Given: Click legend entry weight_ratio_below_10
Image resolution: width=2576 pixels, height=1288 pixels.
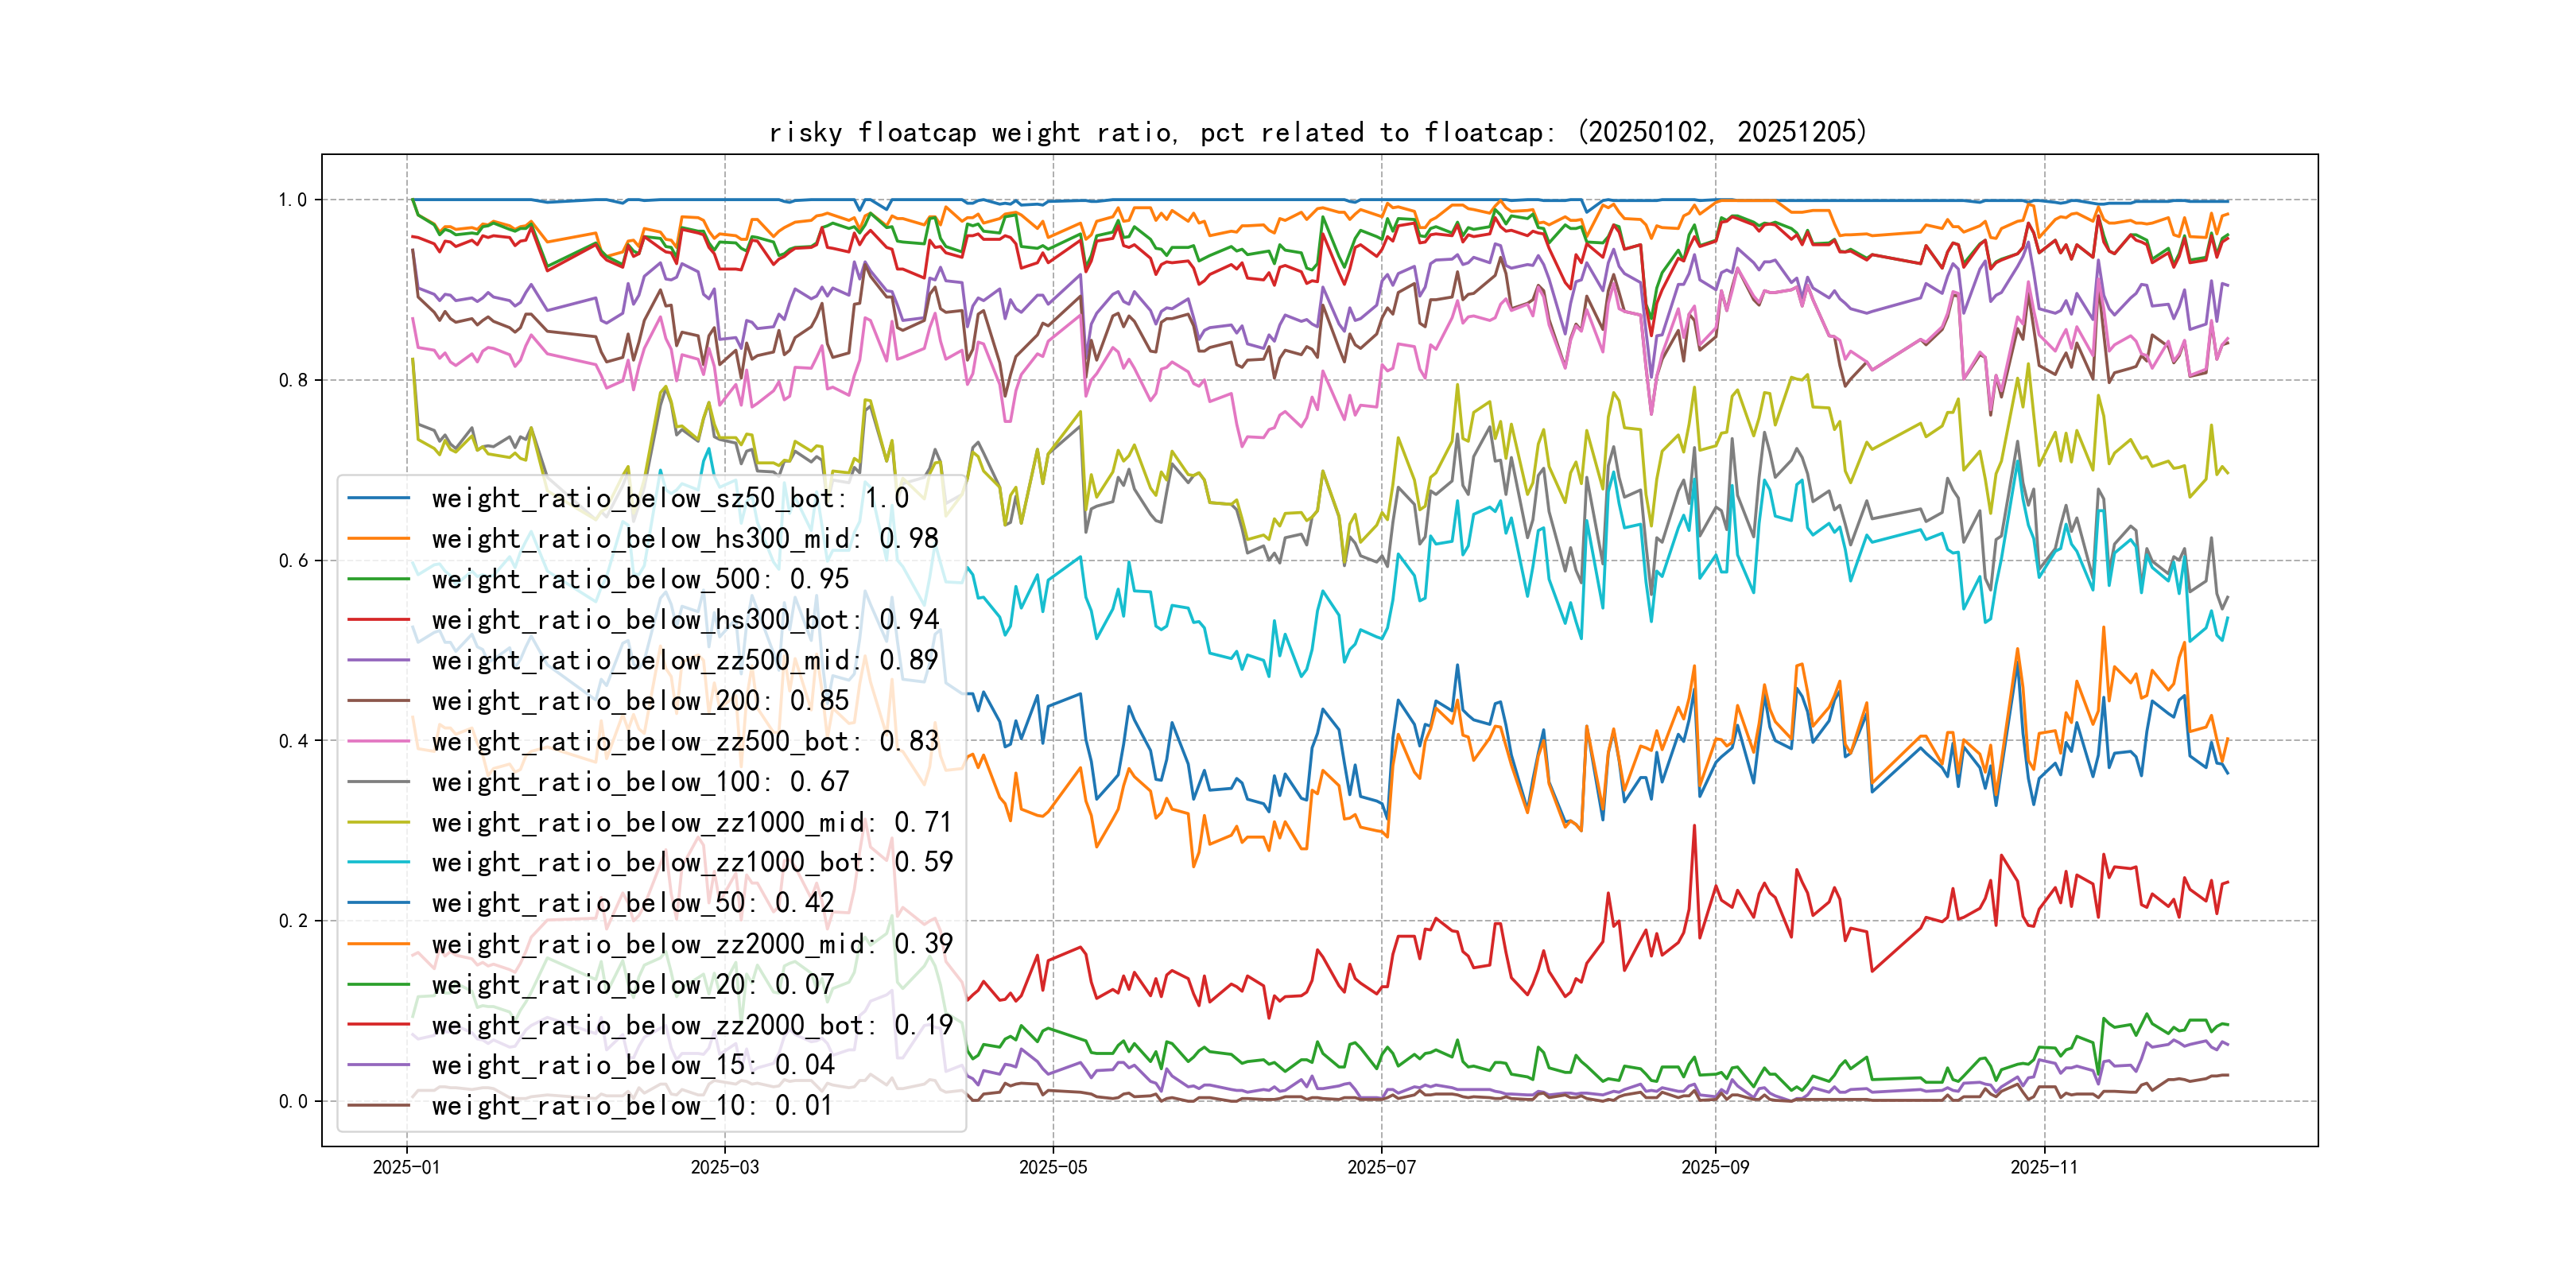Looking at the screenshot, I should (x=632, y=1106).
